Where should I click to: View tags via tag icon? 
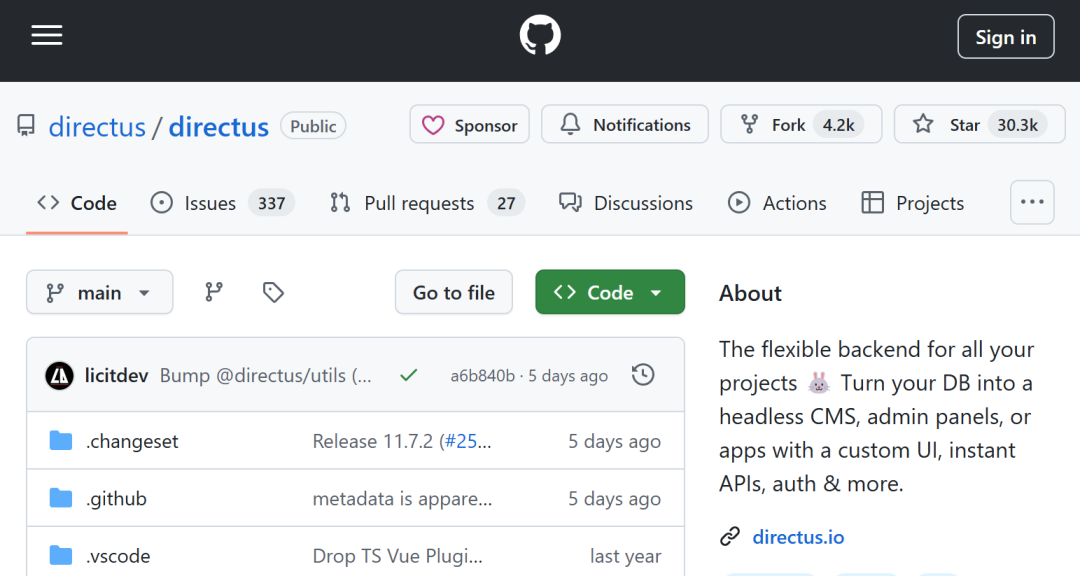(x=273, y=292)
